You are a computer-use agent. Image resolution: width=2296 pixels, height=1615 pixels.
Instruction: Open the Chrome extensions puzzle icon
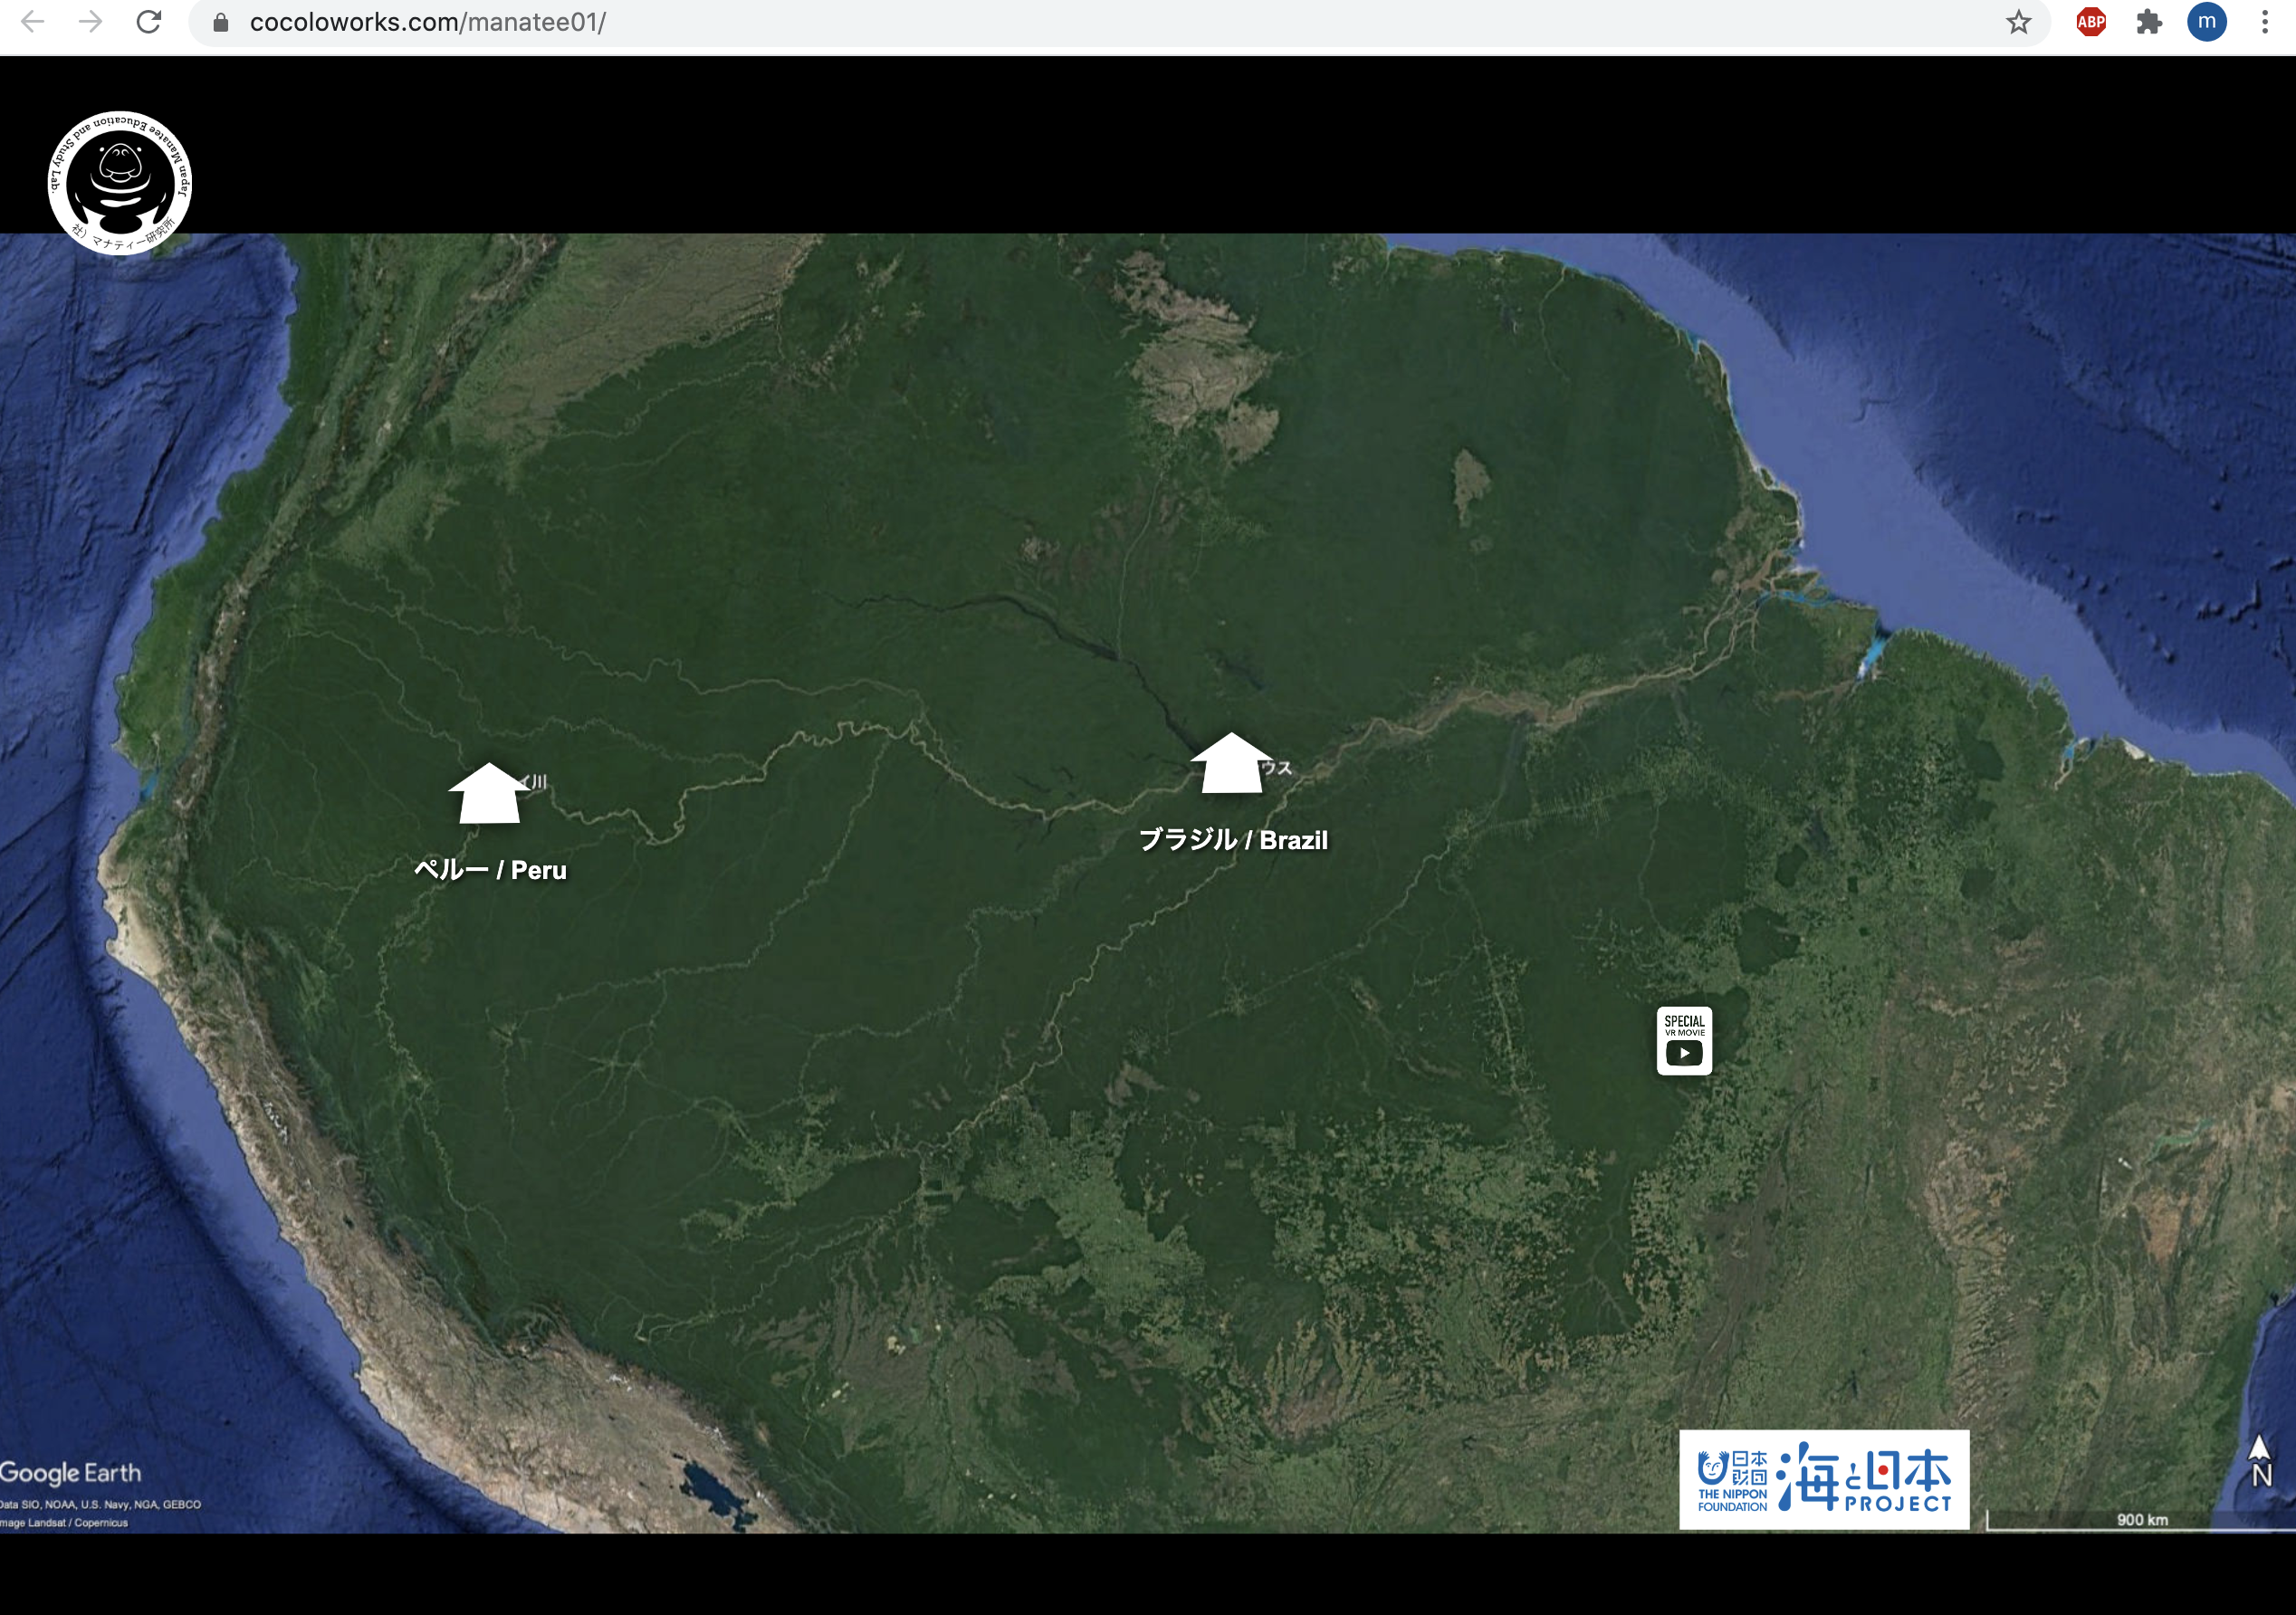[x=2148, y=22]
